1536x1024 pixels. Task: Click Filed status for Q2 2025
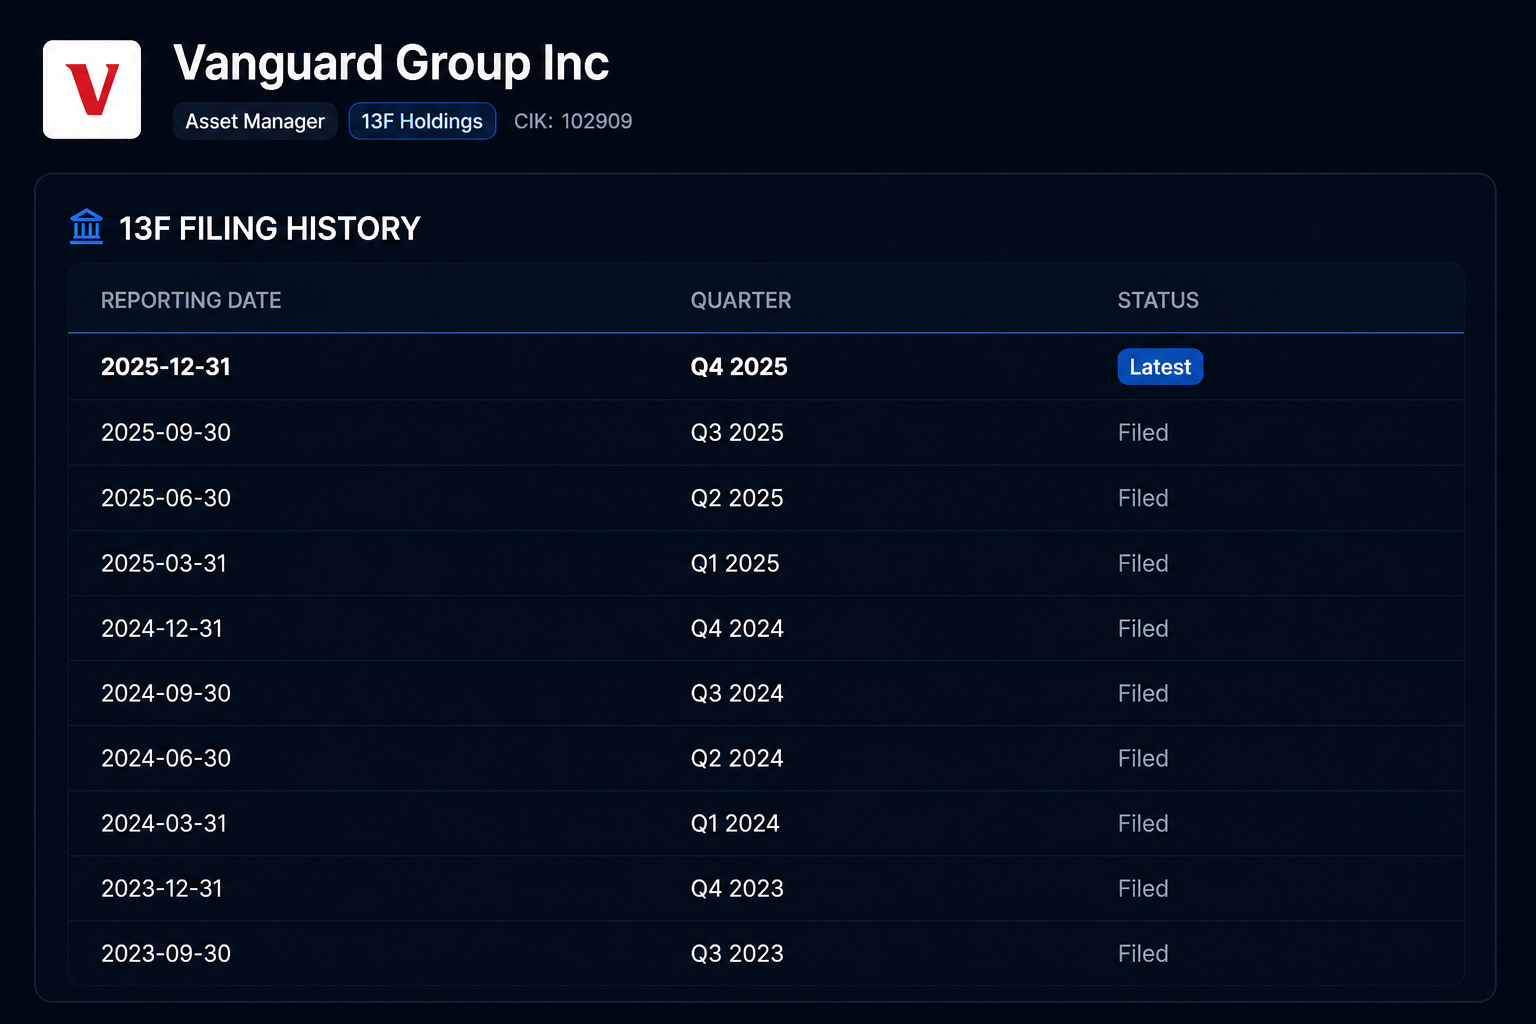point(1143,498)
